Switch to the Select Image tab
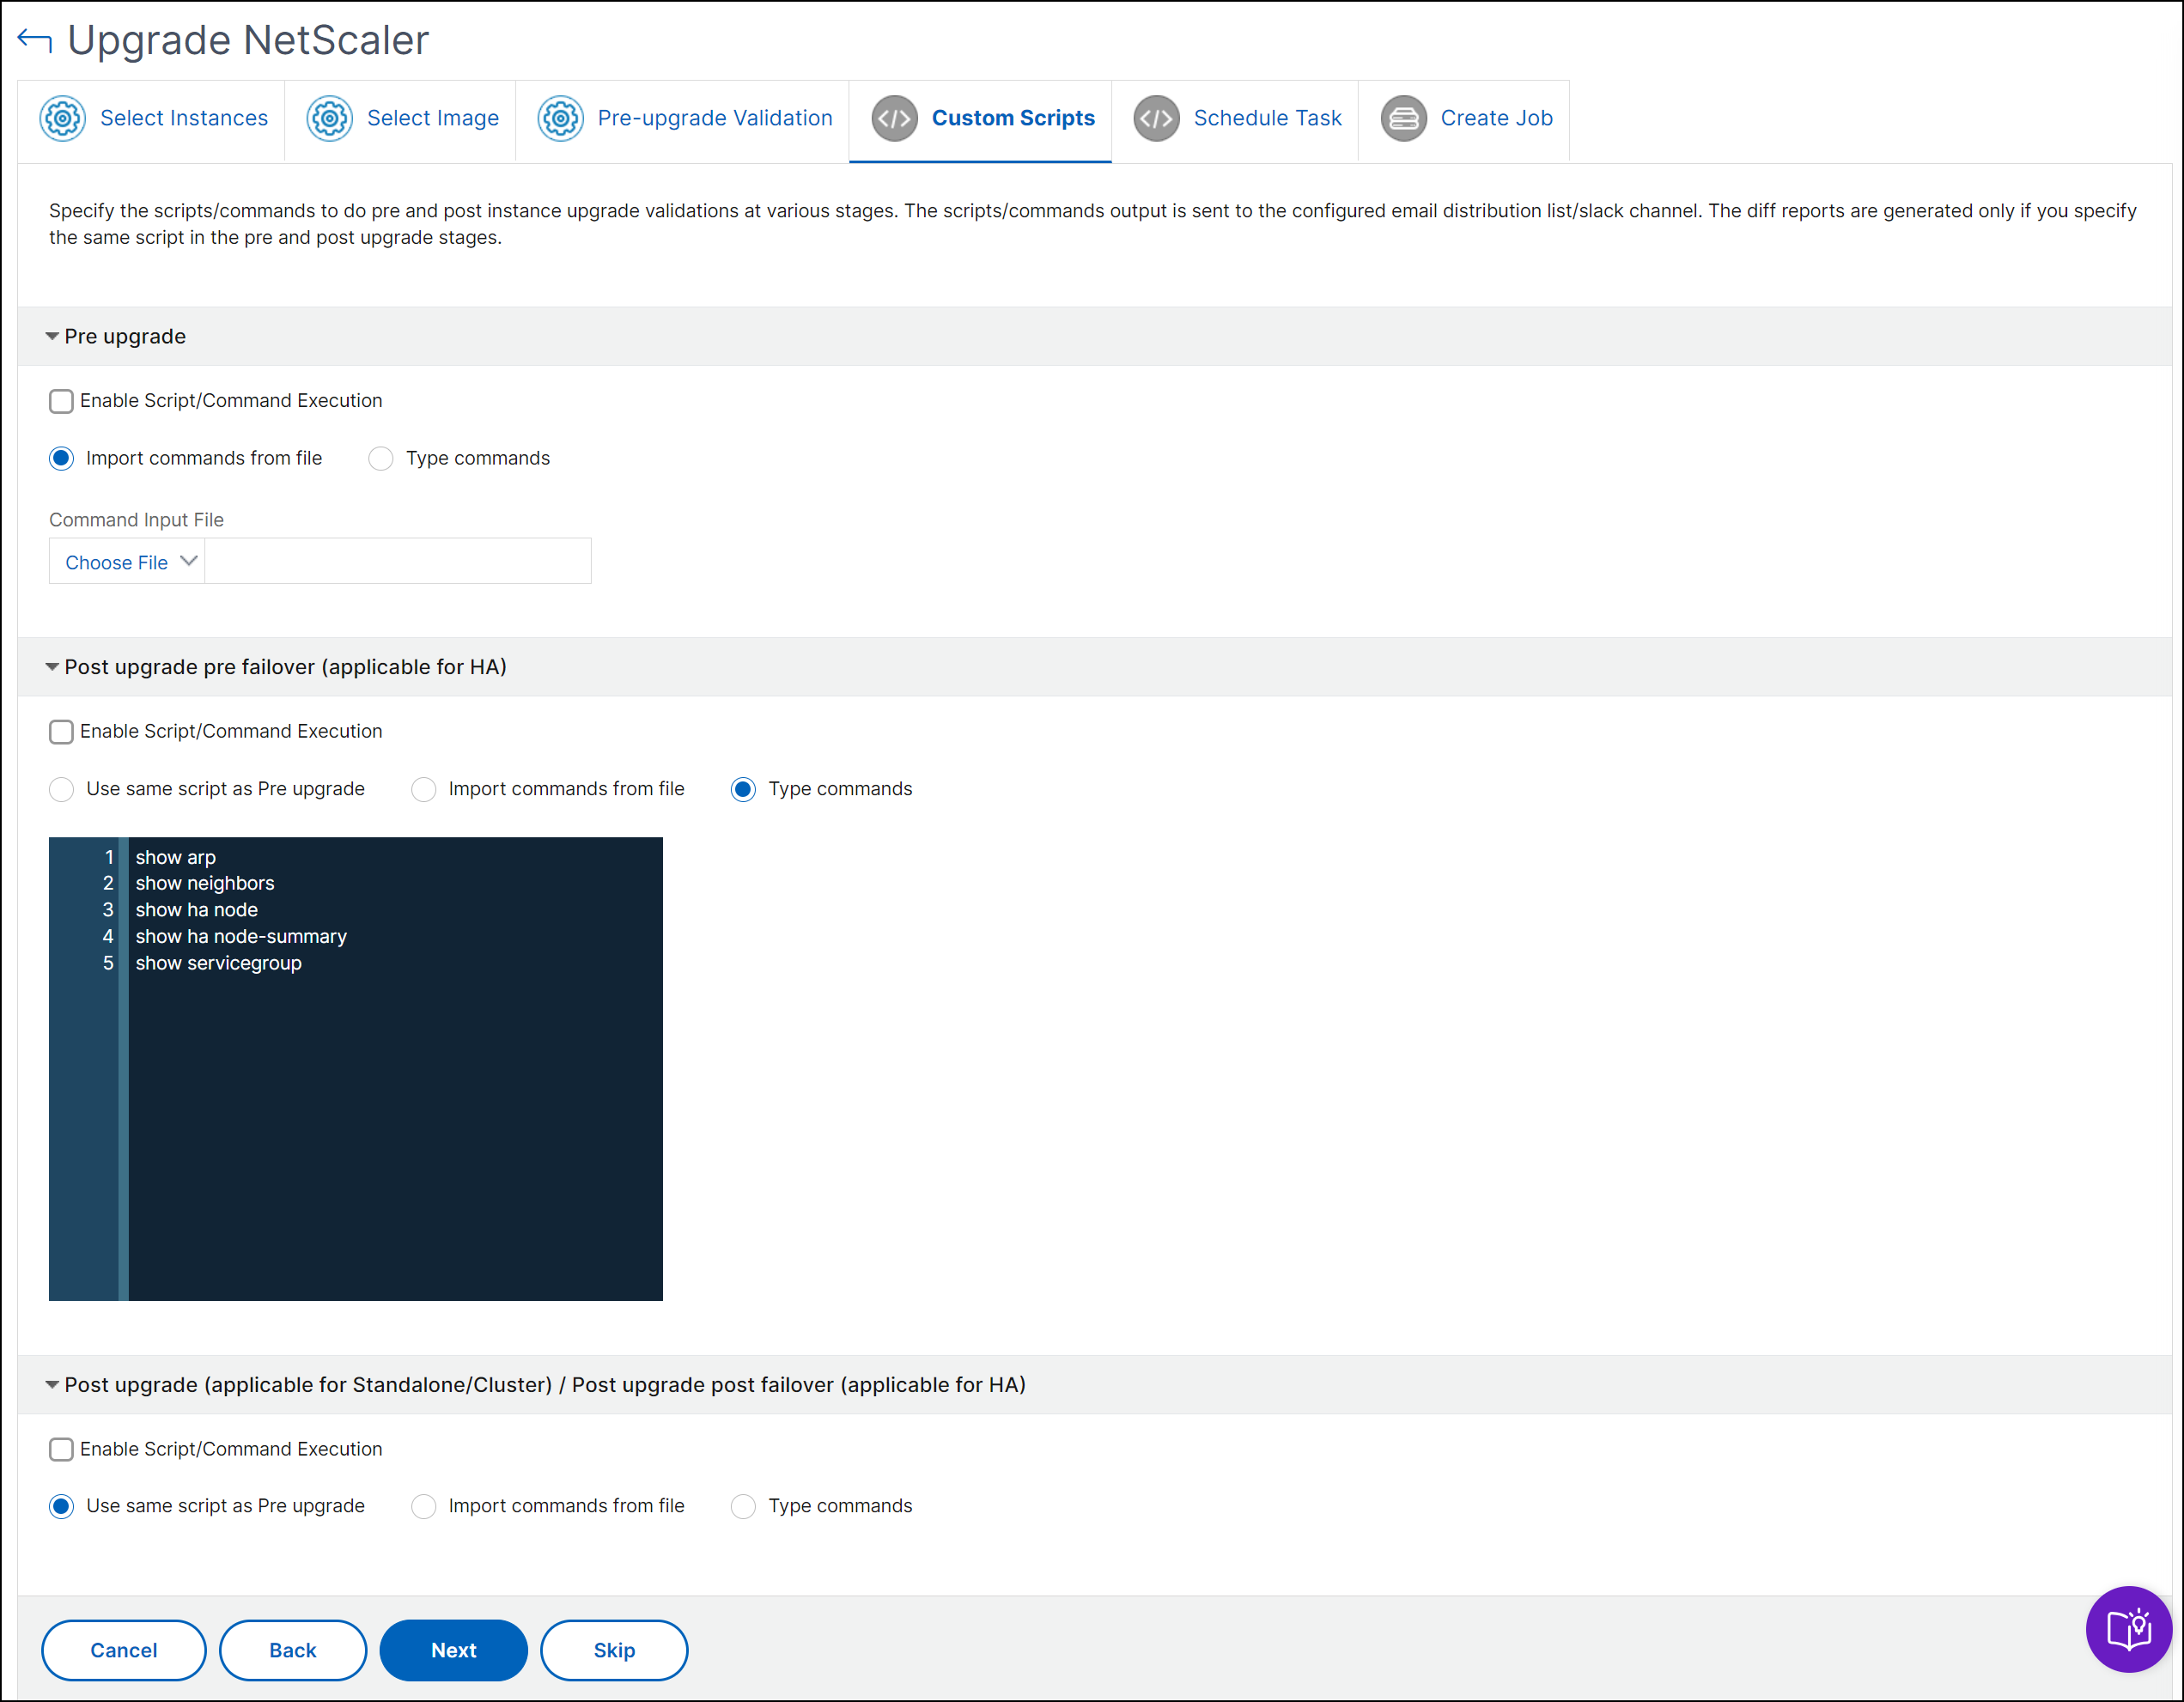2184x1702 pixels. (x=432, y=119)
